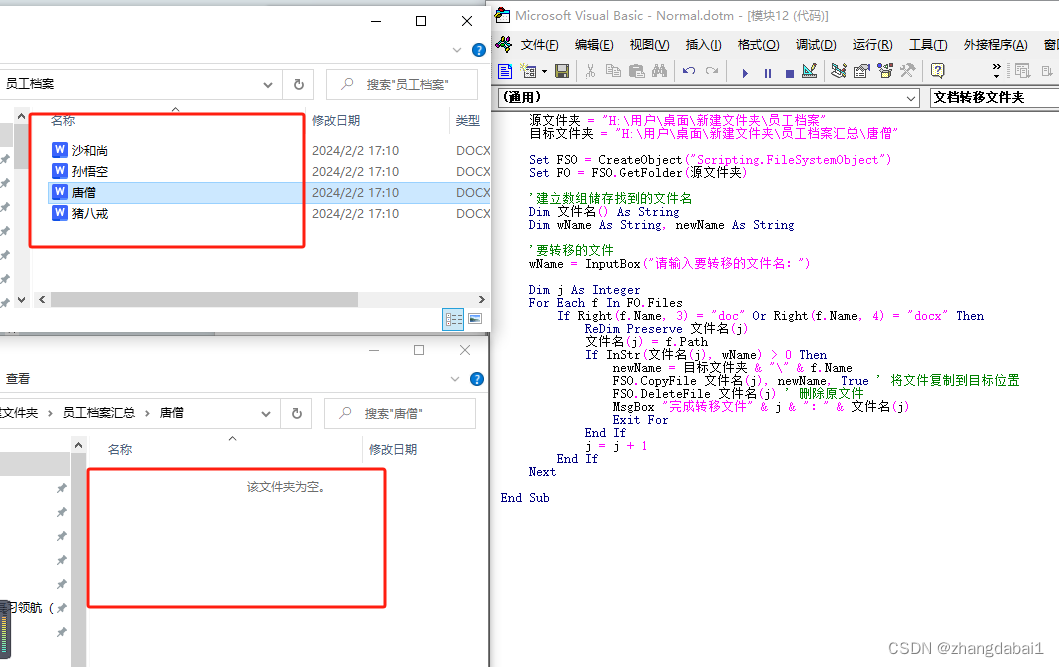Click help icon in 唐僧 window
Viewport: 1059px width, 667px height.
click(477, 379)
